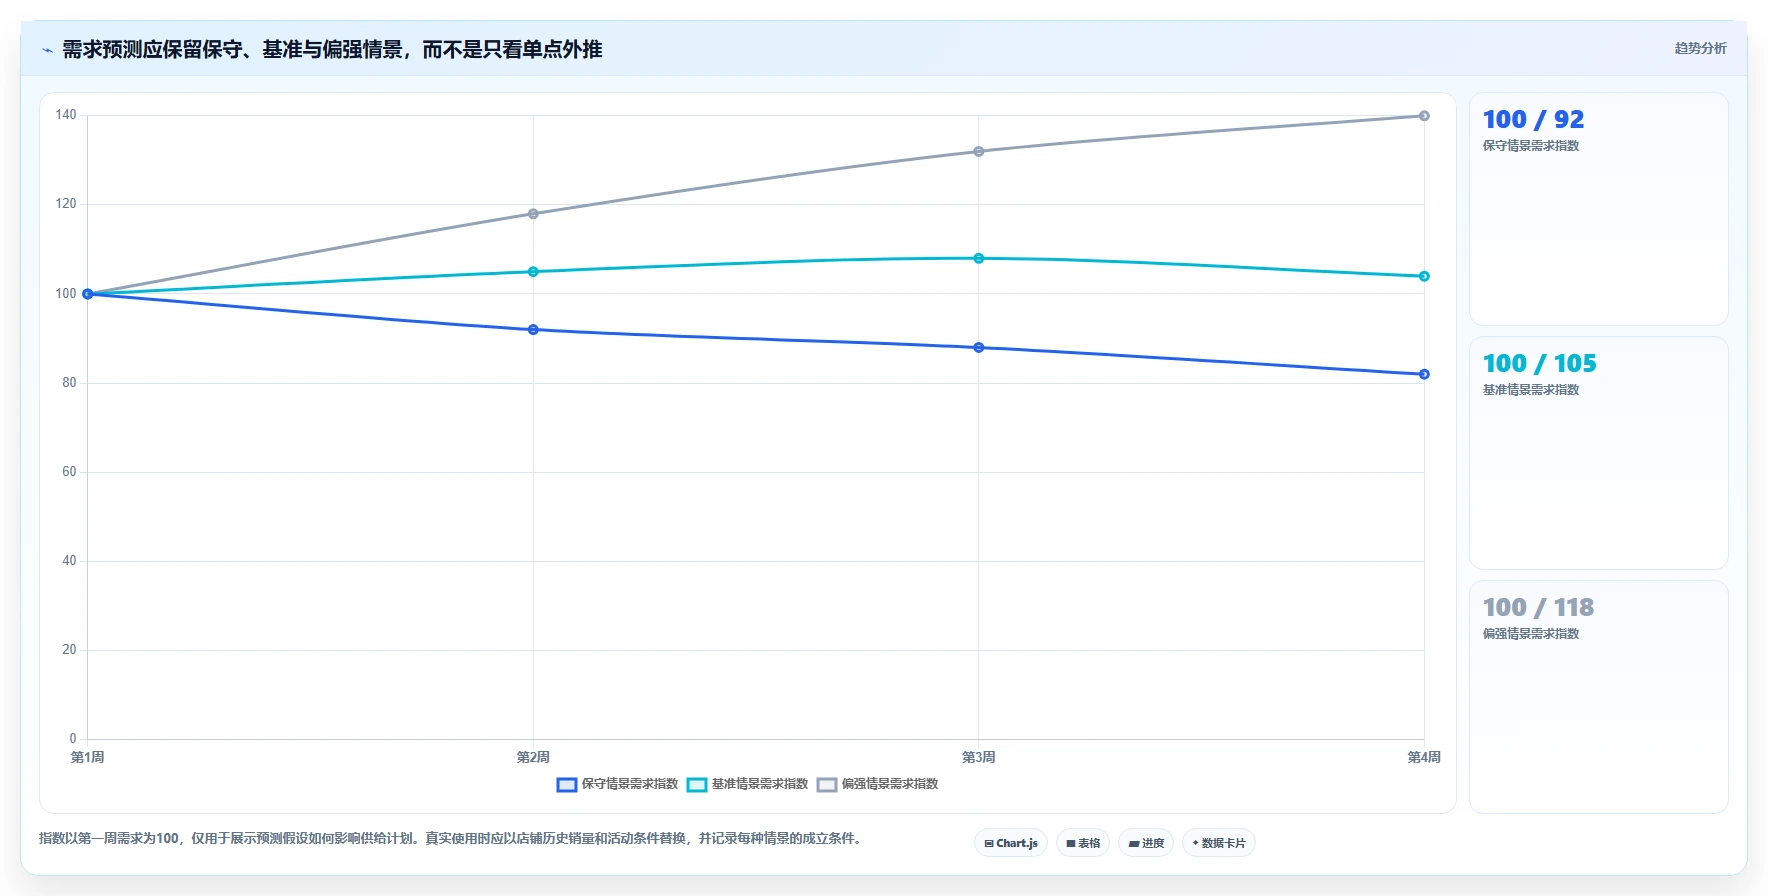Click the trend icon beside the title

point(47,50)
